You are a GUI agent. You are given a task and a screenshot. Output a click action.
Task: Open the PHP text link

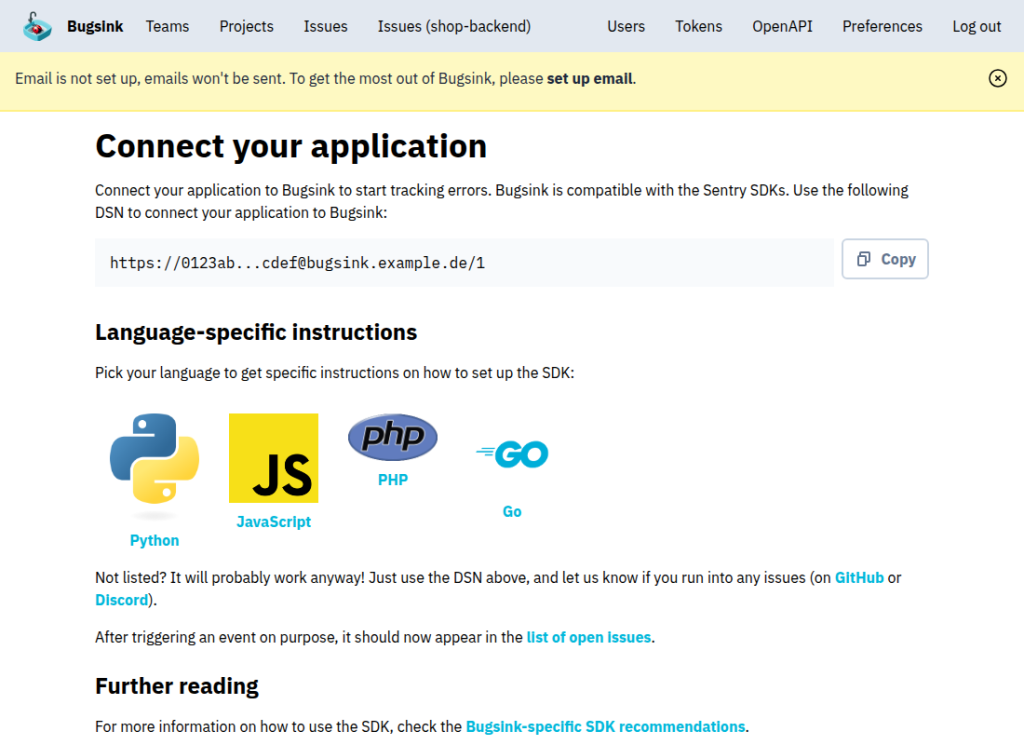[392, 480]
